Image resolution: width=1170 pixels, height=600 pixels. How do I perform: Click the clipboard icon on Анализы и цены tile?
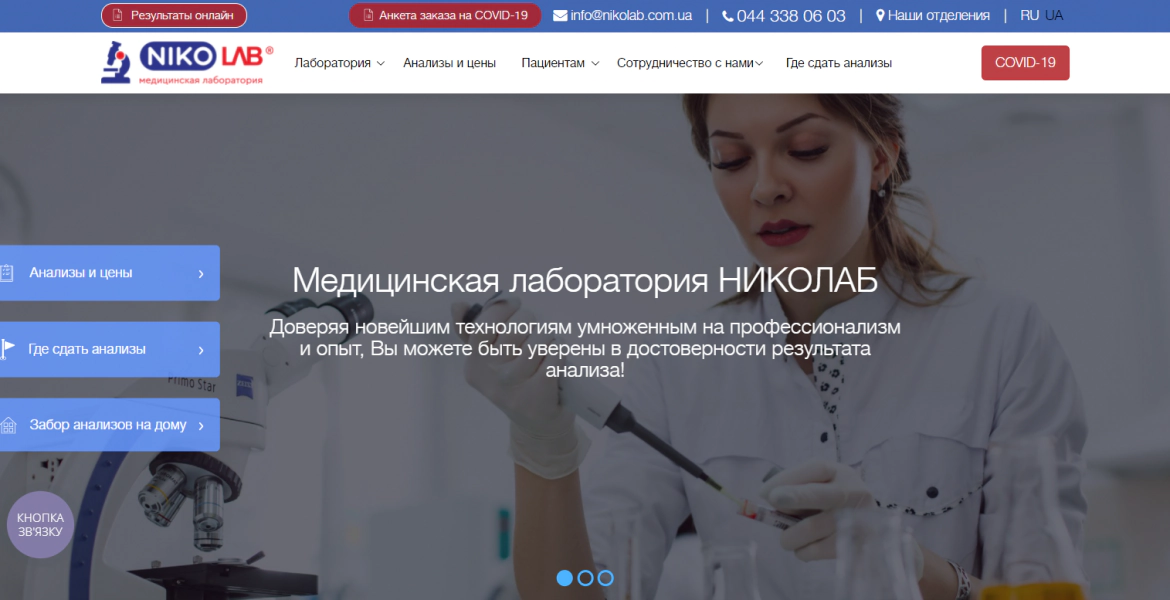click(x=7, y=273)
